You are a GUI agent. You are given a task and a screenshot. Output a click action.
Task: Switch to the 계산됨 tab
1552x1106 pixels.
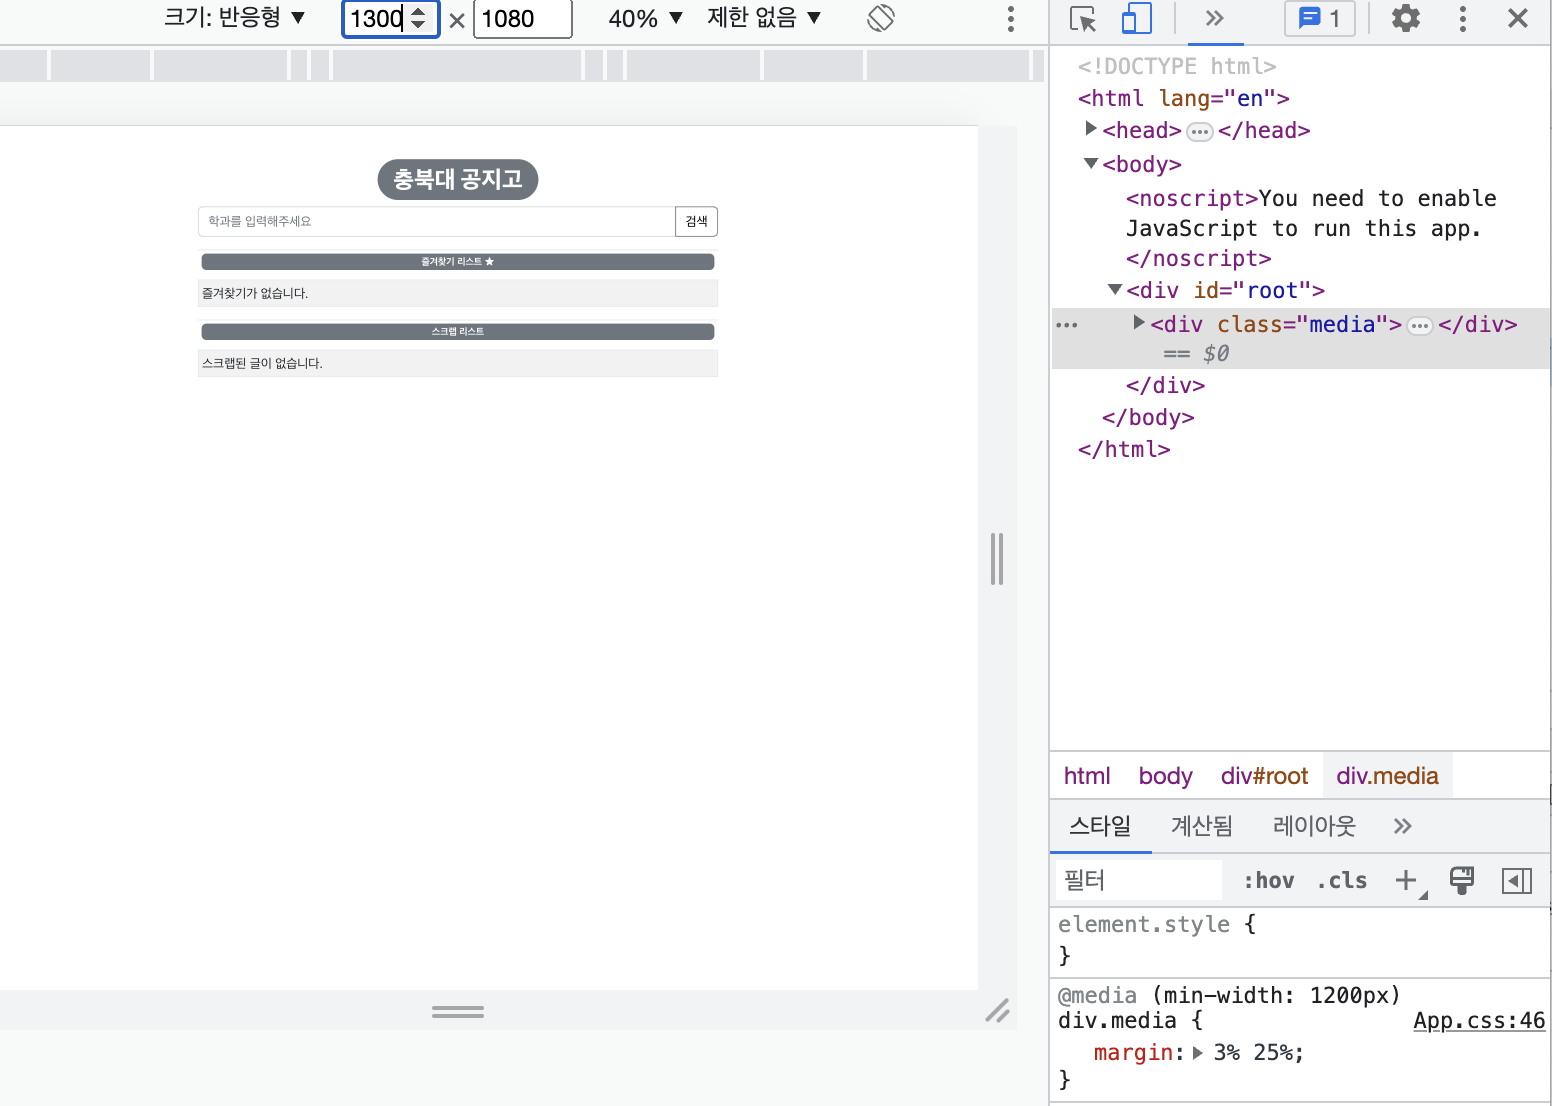1202,826
